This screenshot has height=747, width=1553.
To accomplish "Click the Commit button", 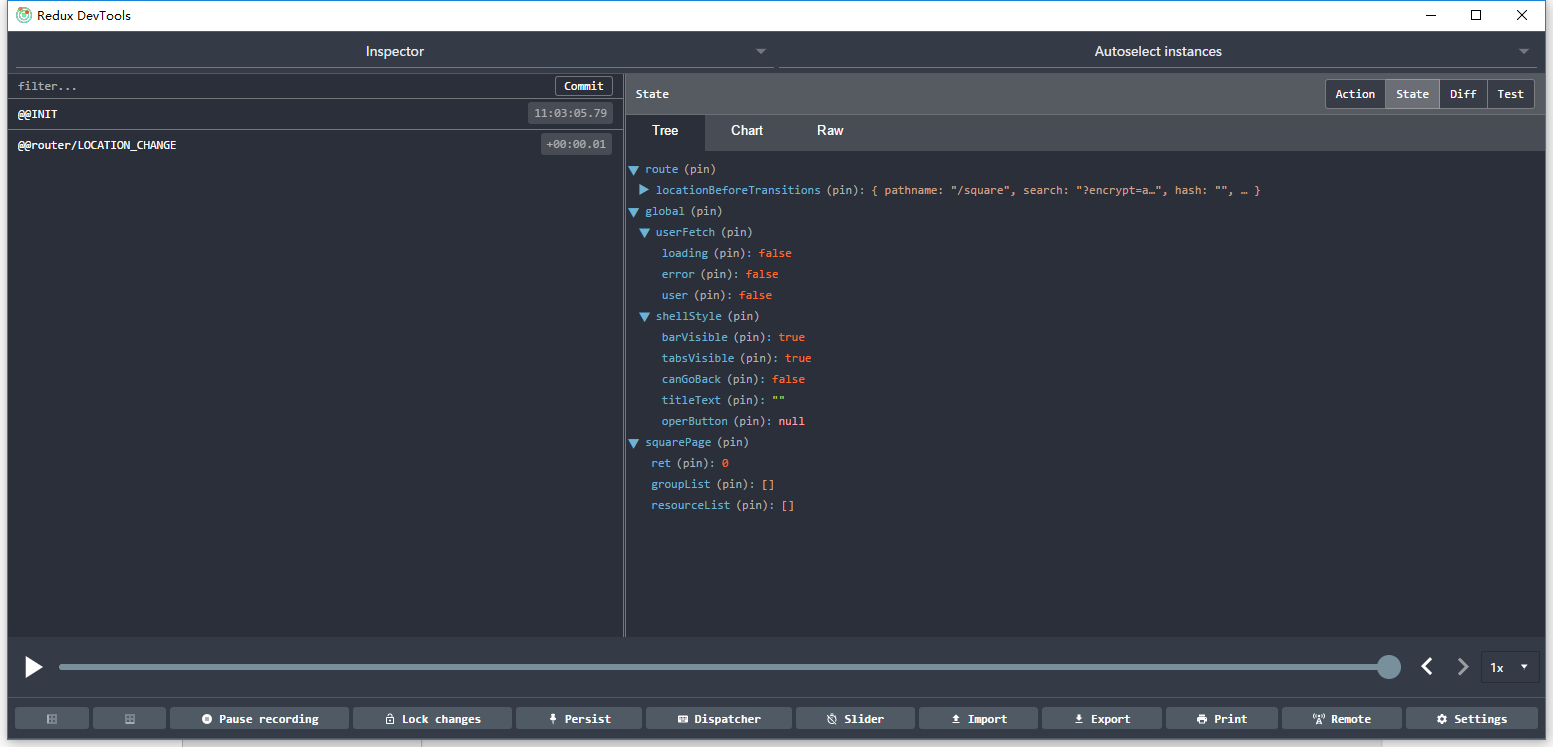I will pyautogui.click(x=584, y=86).
